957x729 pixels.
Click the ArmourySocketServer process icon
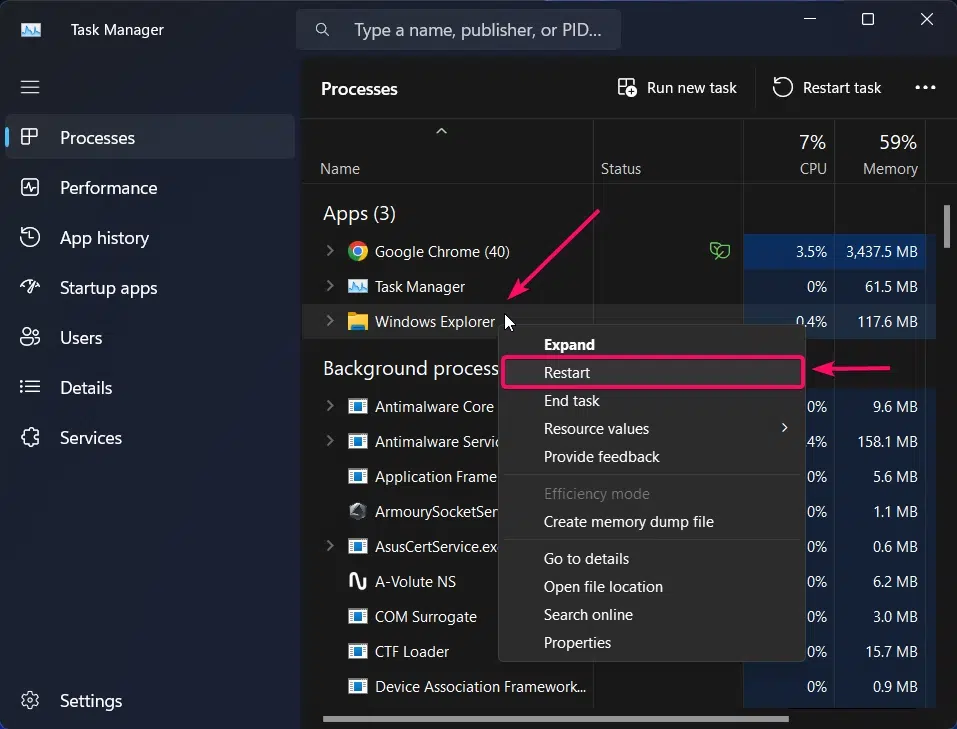click(x=358, y=510)
